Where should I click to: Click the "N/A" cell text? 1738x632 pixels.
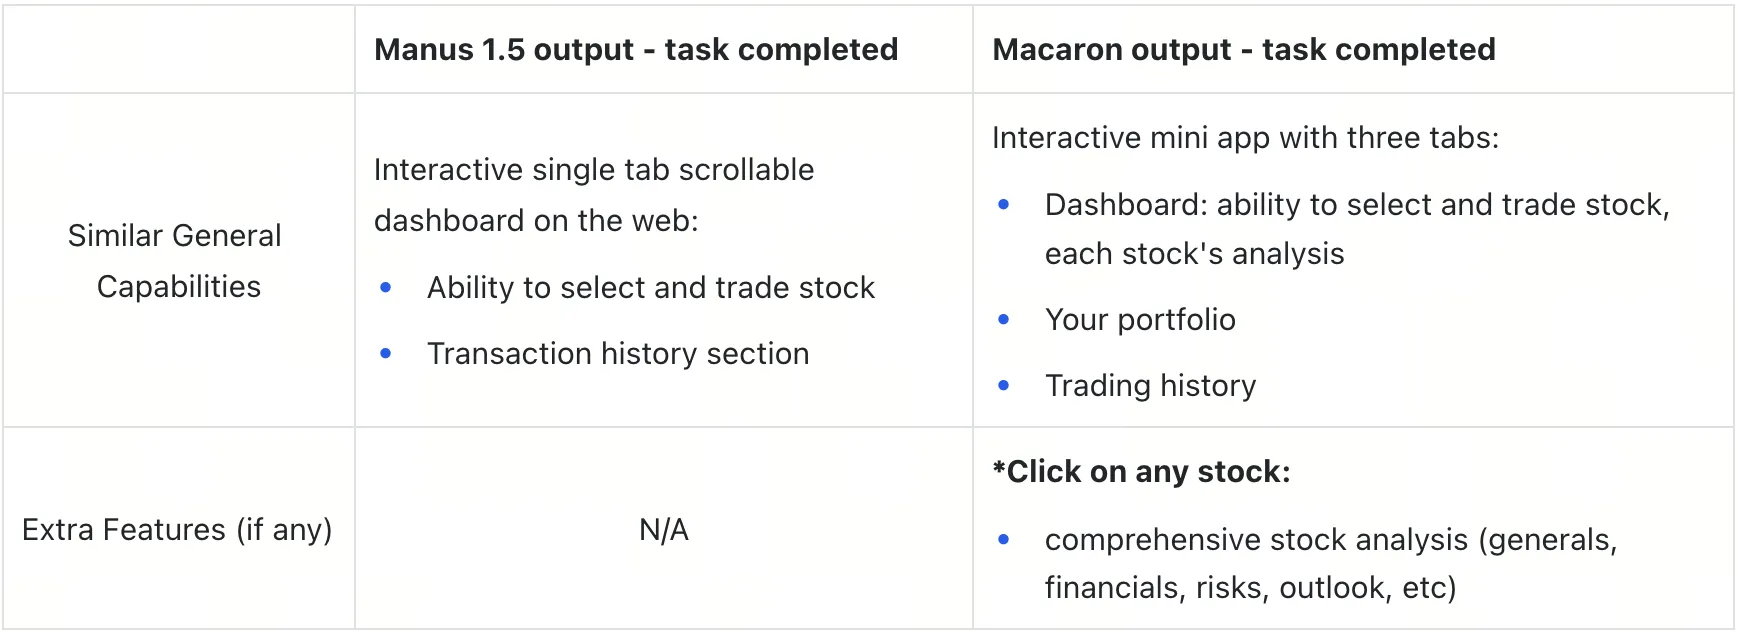664,529
